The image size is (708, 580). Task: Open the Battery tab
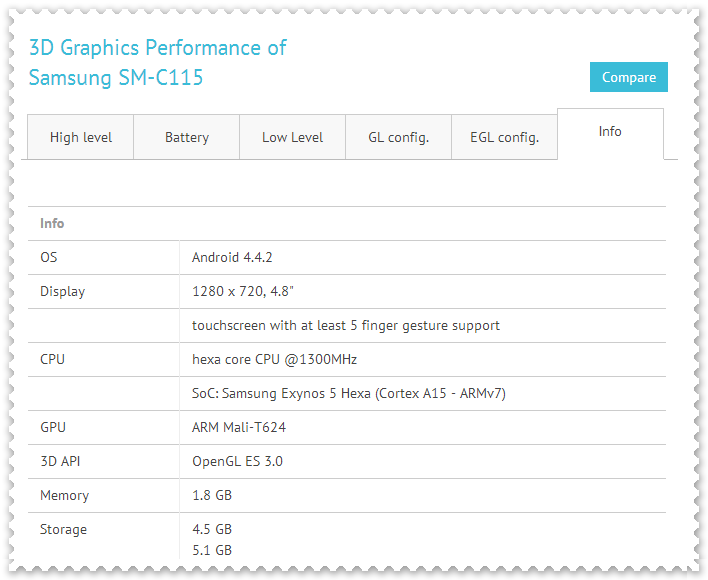(x=187, y=137)
